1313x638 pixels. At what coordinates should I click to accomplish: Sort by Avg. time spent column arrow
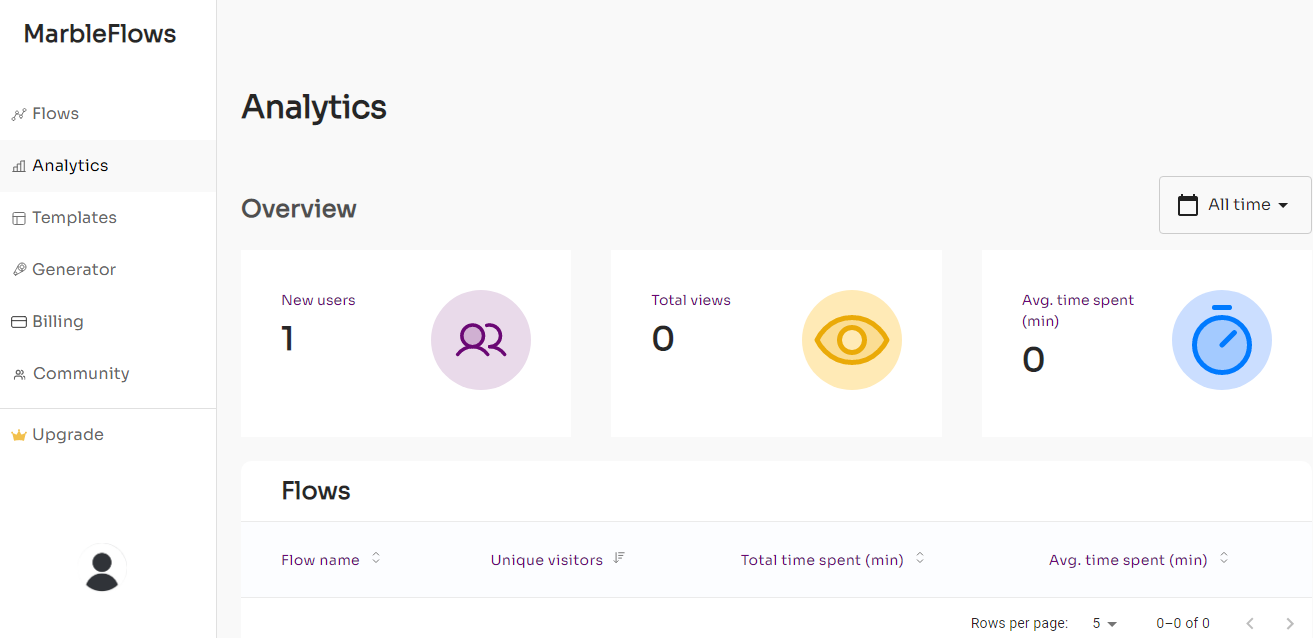coord(1224,558)
